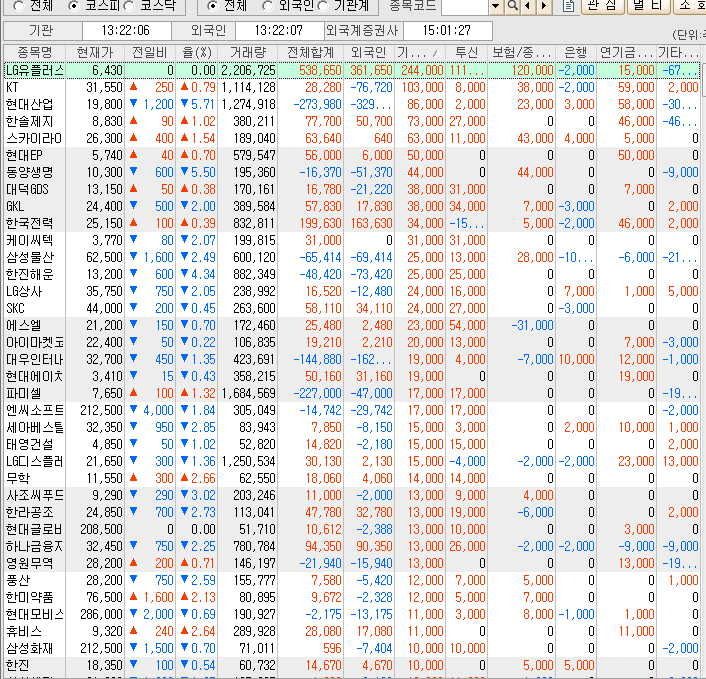This screenshot has height=679, width=706.
Task: Click 현대산업 total value -273,980
Action: click(318, 105)
